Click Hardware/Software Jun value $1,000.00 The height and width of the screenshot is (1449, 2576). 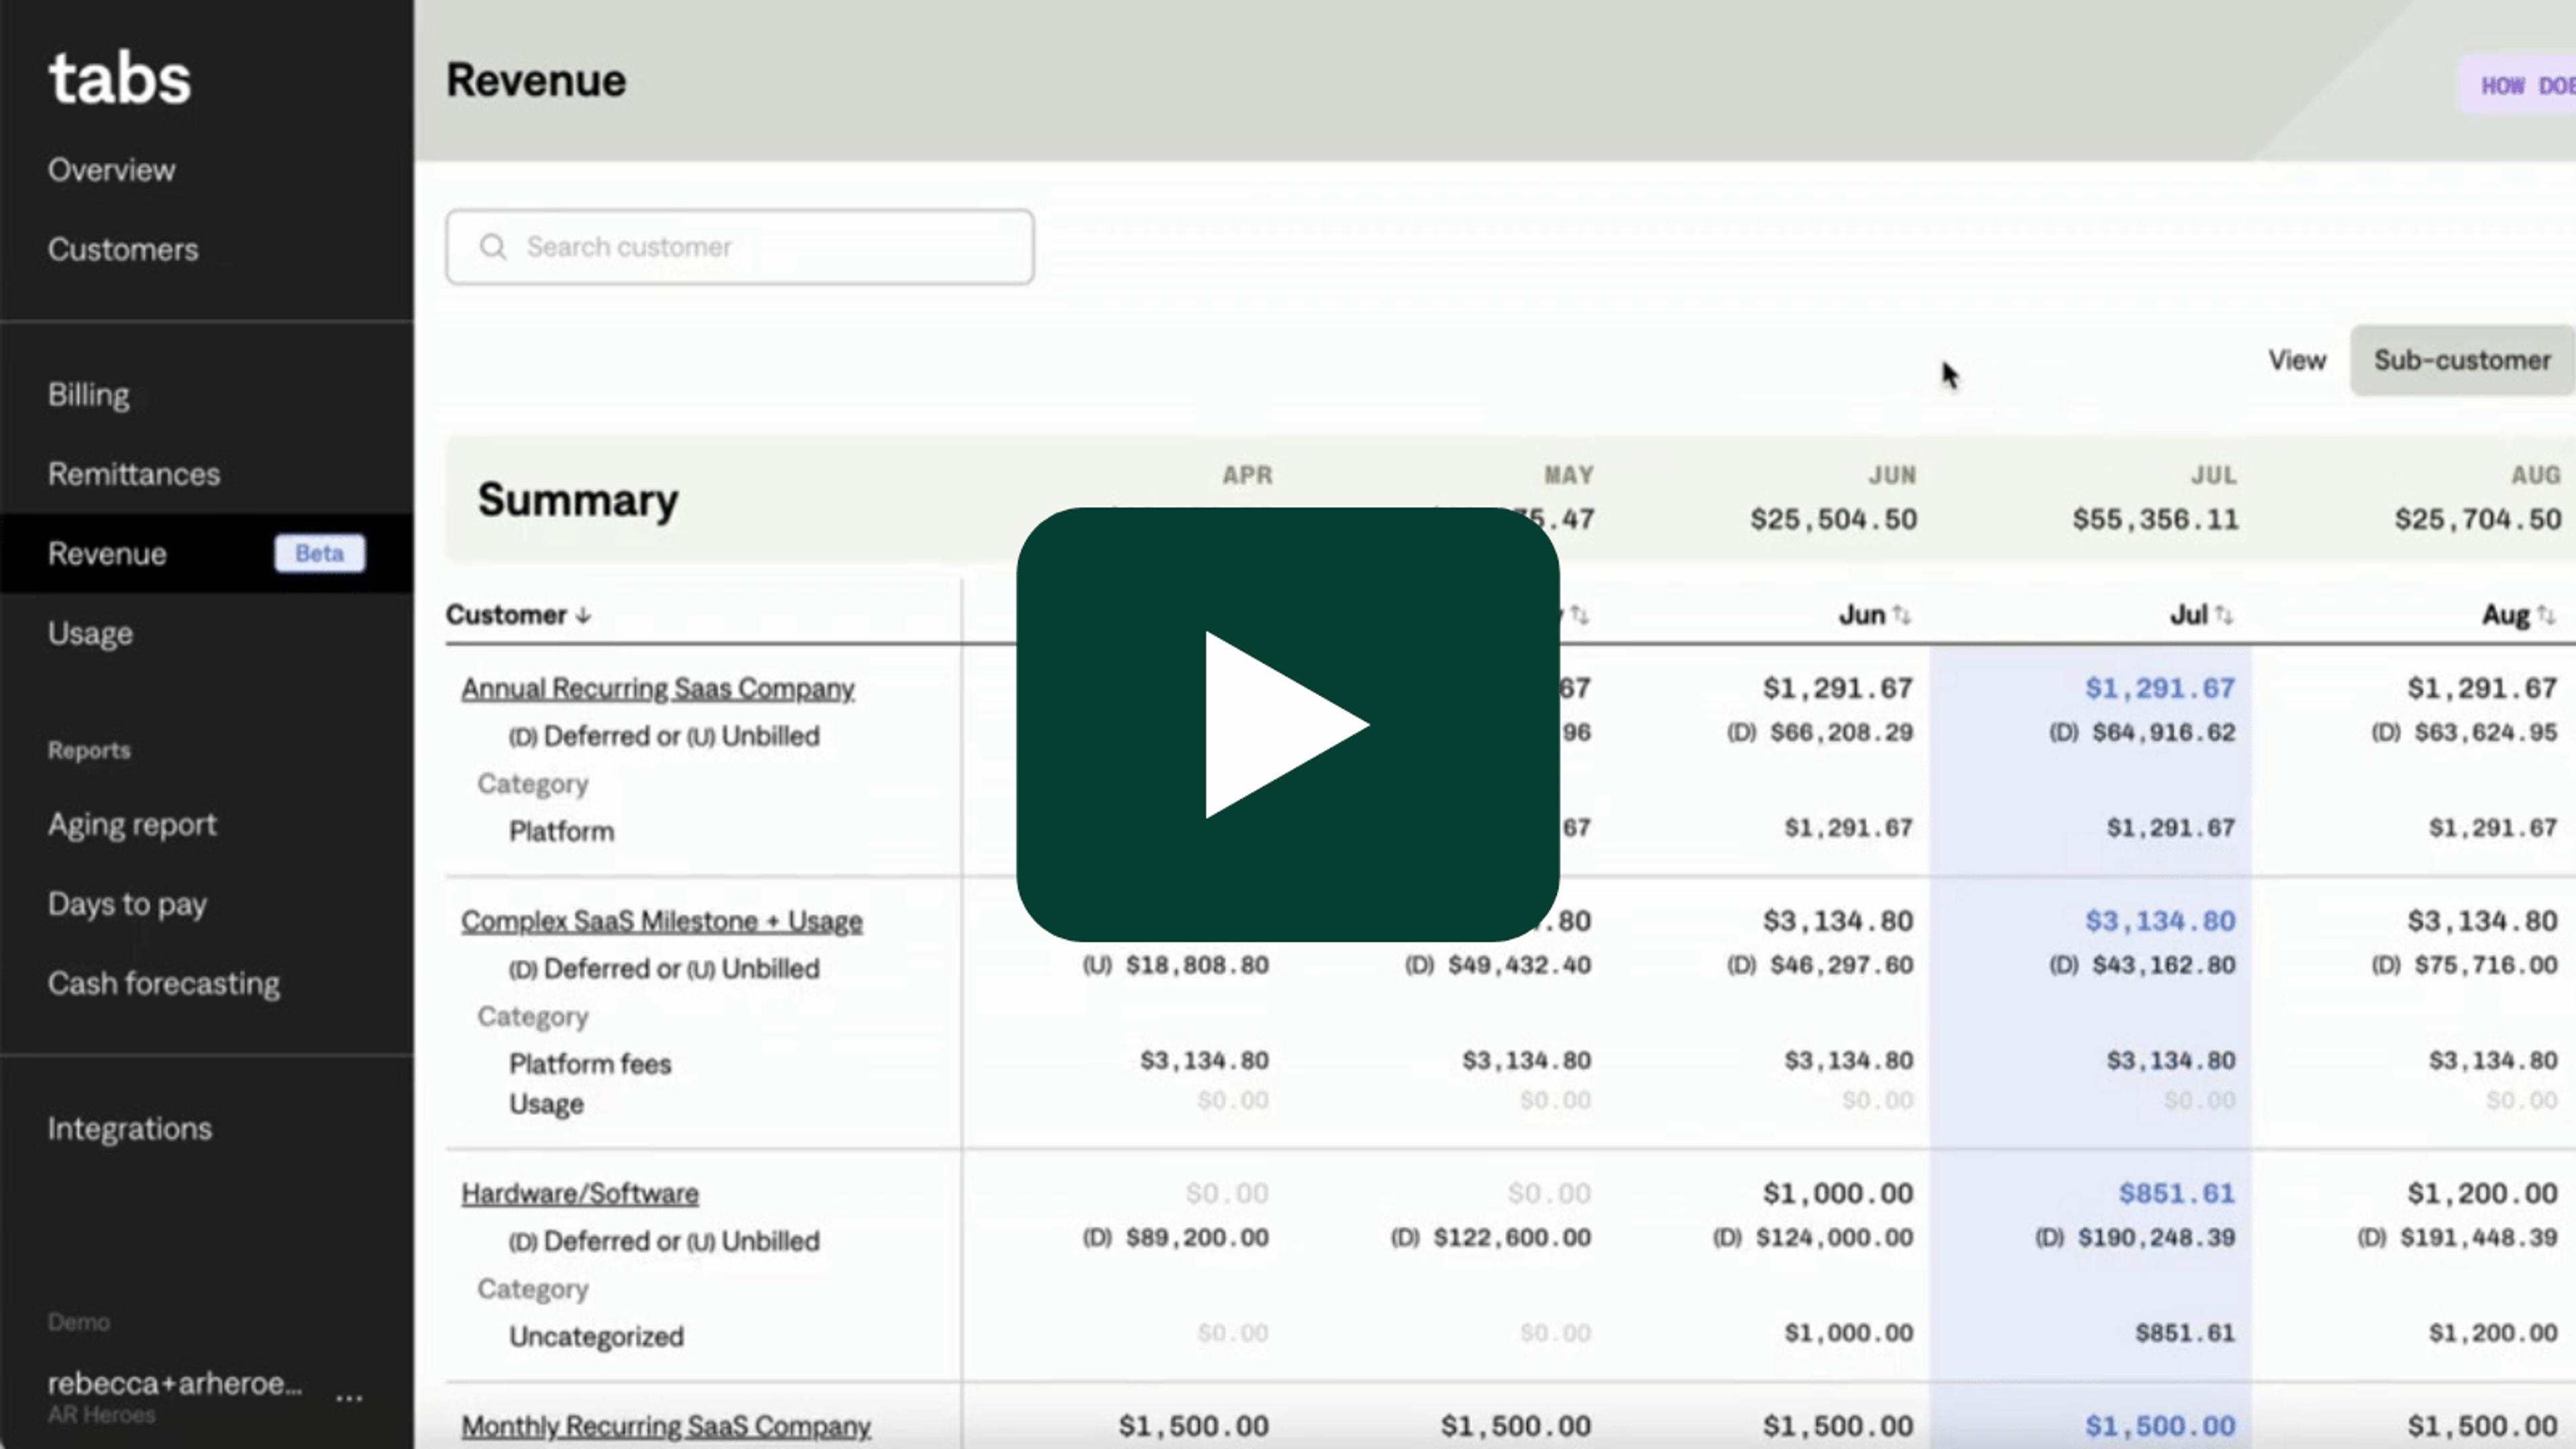tap(1838, 1194)
